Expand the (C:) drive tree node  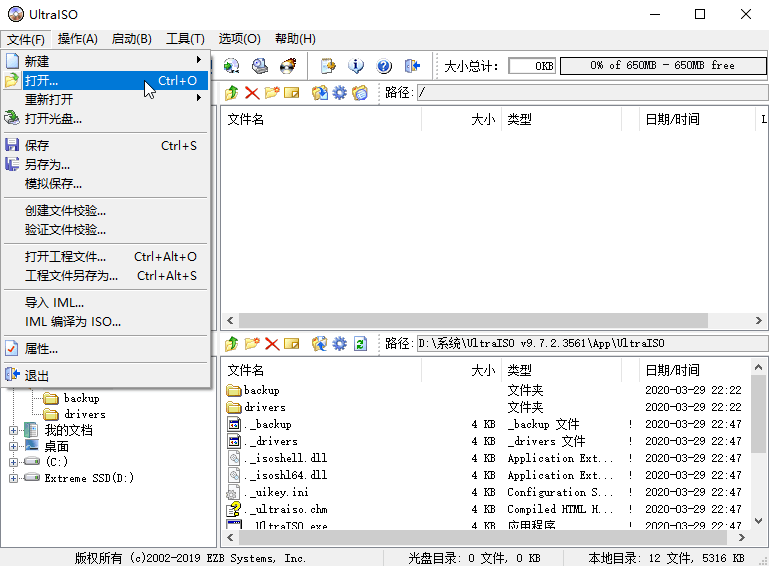(x=13, y=463)
